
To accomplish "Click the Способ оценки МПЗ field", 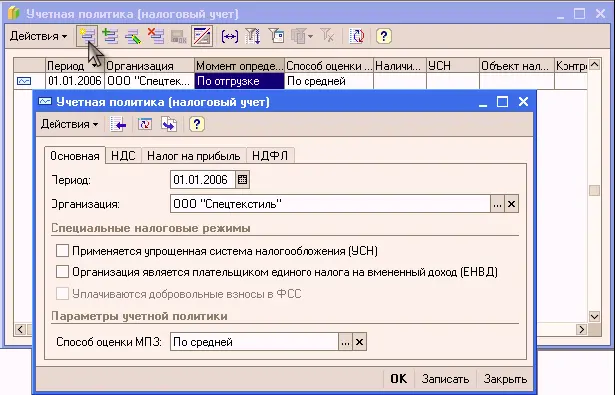I will [x=254, y=342].
